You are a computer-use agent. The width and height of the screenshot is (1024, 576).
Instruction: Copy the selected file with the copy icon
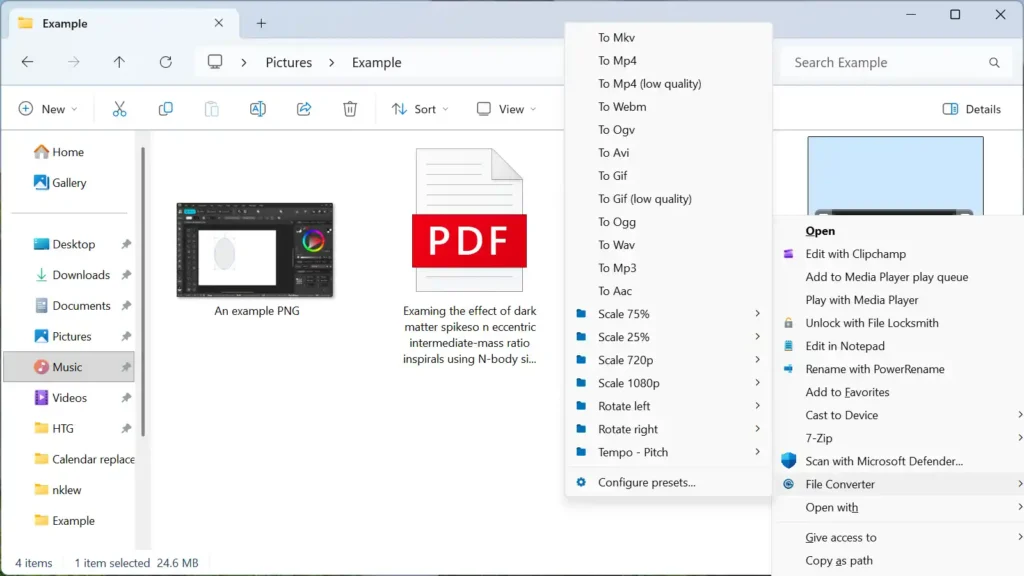coord(165,108)
